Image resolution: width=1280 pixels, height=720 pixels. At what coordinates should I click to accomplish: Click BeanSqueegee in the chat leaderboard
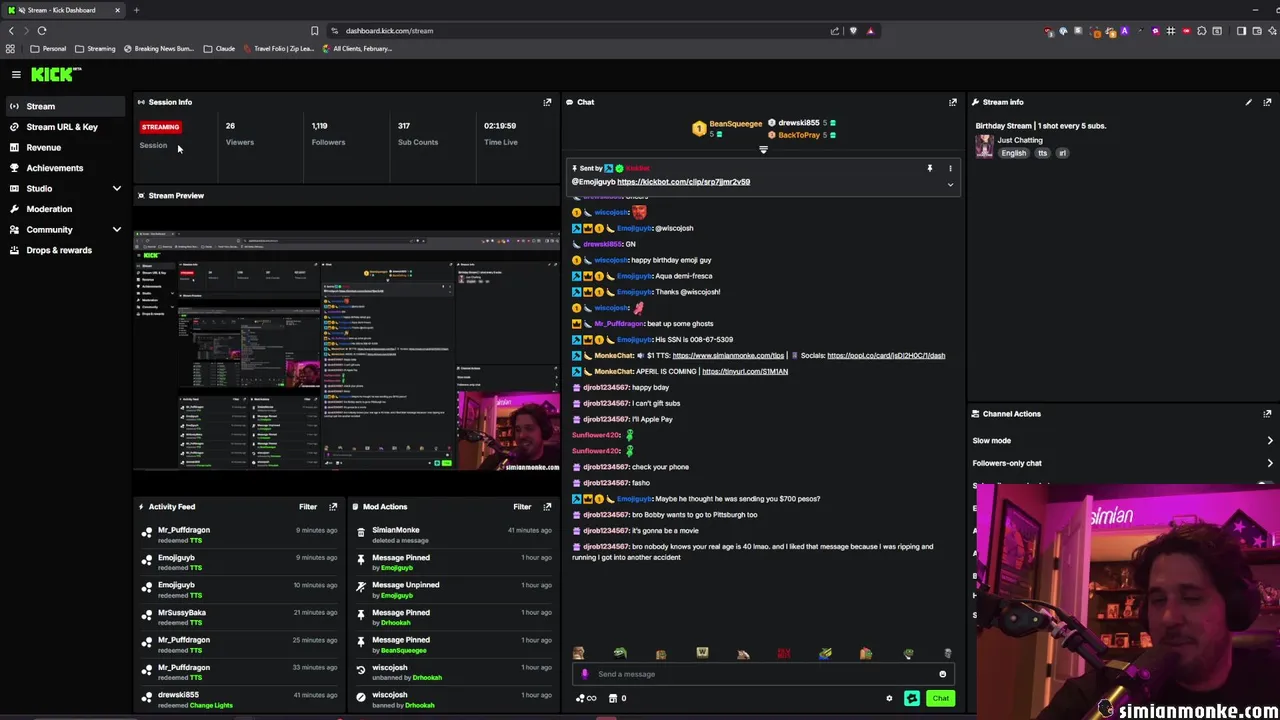tap(735, 124)
